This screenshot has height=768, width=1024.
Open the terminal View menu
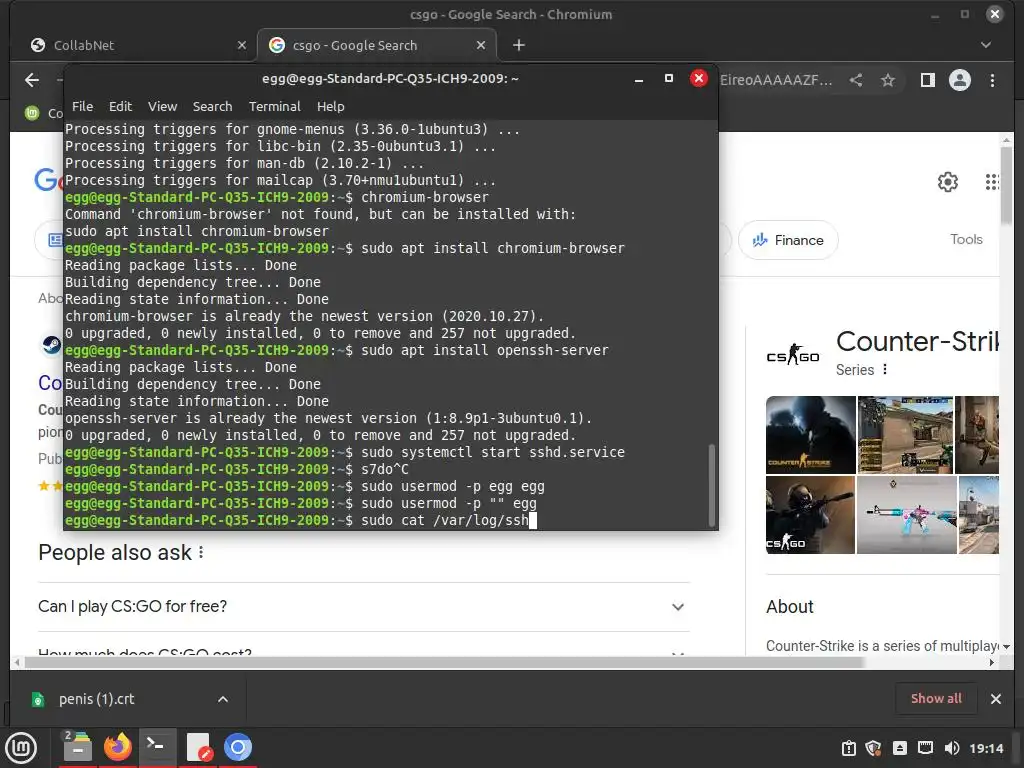pyautogui.click(x=162, y=106)
